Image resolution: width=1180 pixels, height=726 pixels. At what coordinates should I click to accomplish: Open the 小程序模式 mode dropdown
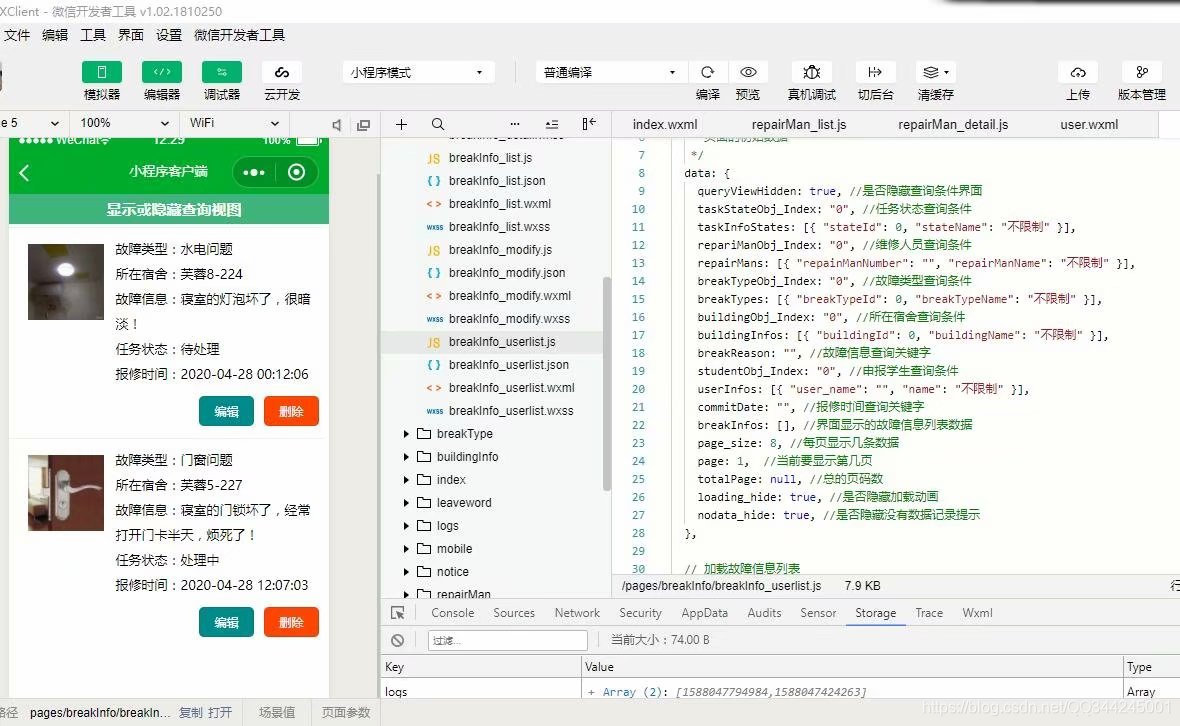[418, 72]
